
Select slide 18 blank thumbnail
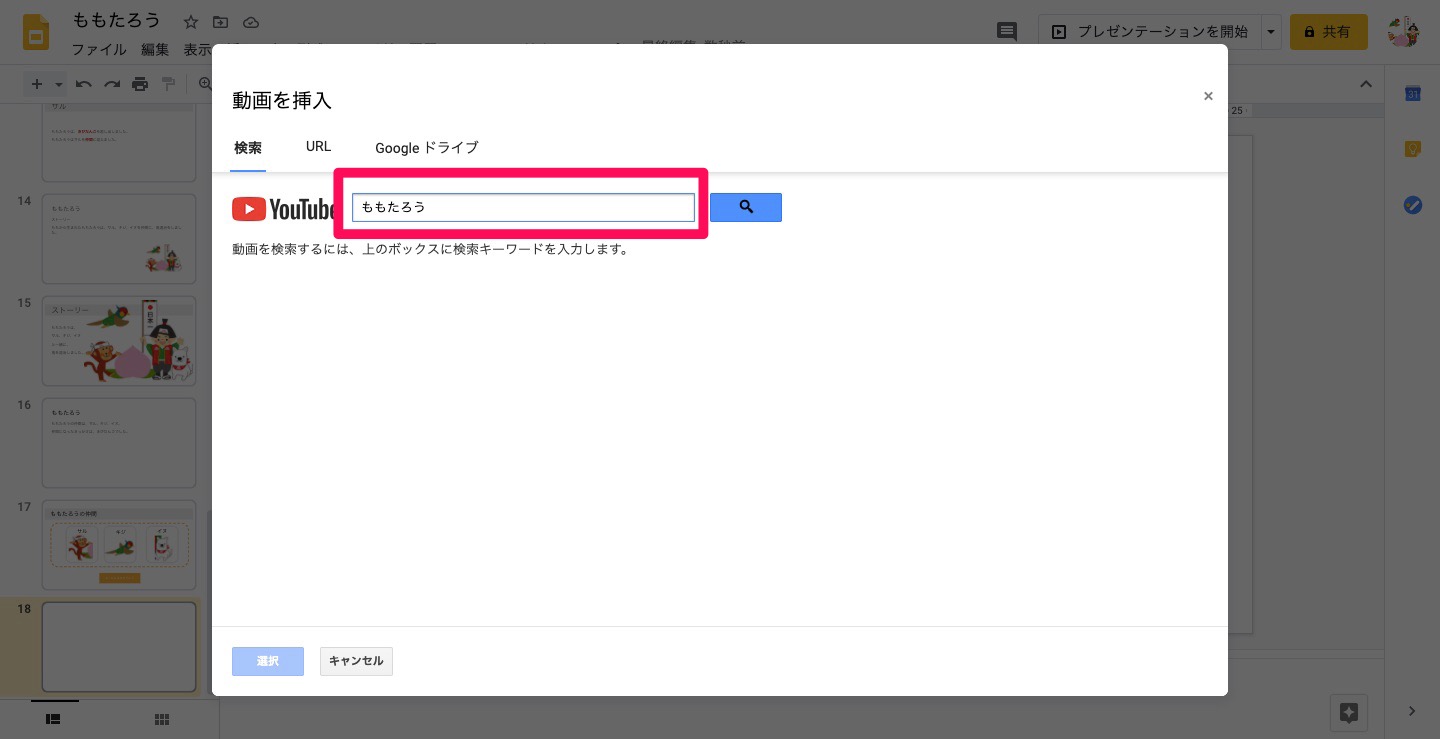[x=119, y=647]
